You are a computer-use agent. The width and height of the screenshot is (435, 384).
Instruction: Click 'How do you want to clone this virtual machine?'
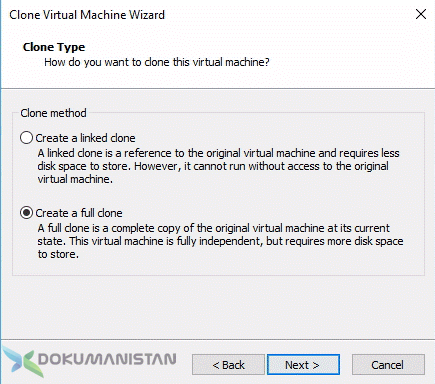[157, 62]
